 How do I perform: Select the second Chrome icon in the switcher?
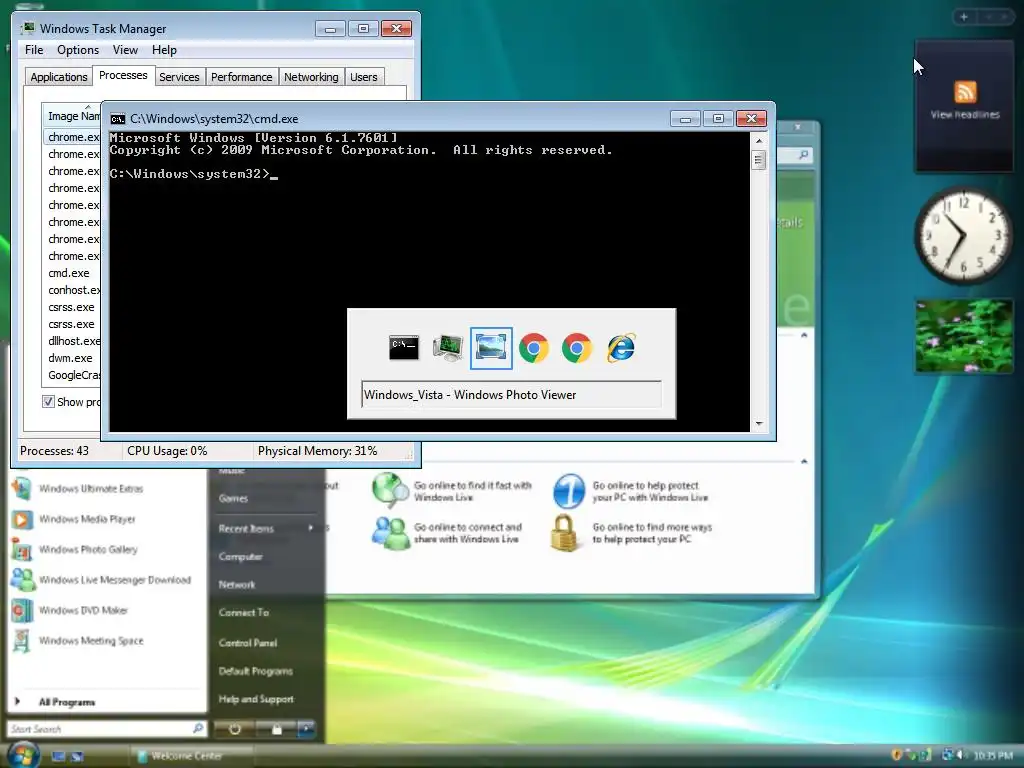tap(577, 347)
